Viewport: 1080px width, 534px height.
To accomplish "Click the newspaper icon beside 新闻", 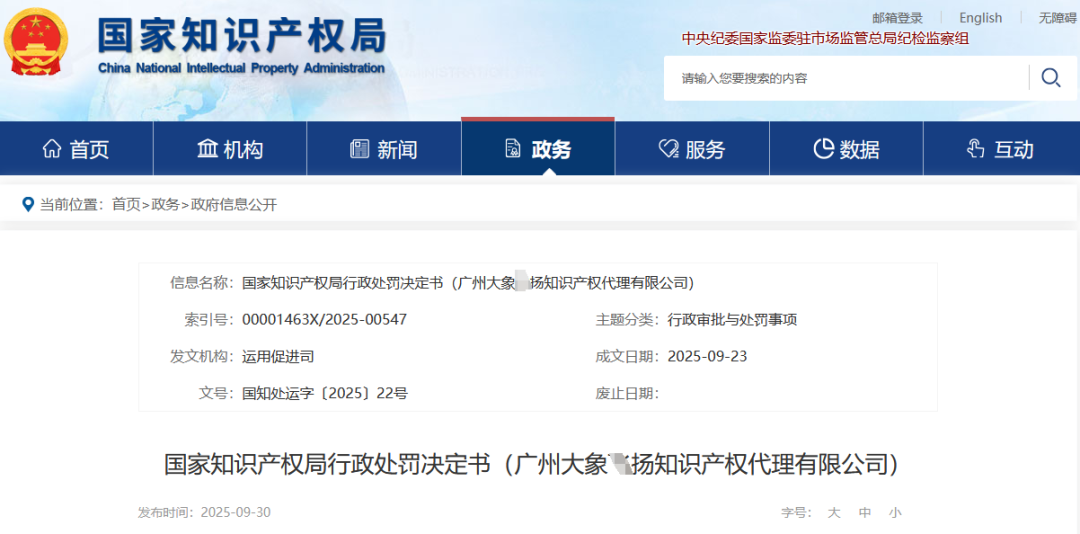I will 360,149.
